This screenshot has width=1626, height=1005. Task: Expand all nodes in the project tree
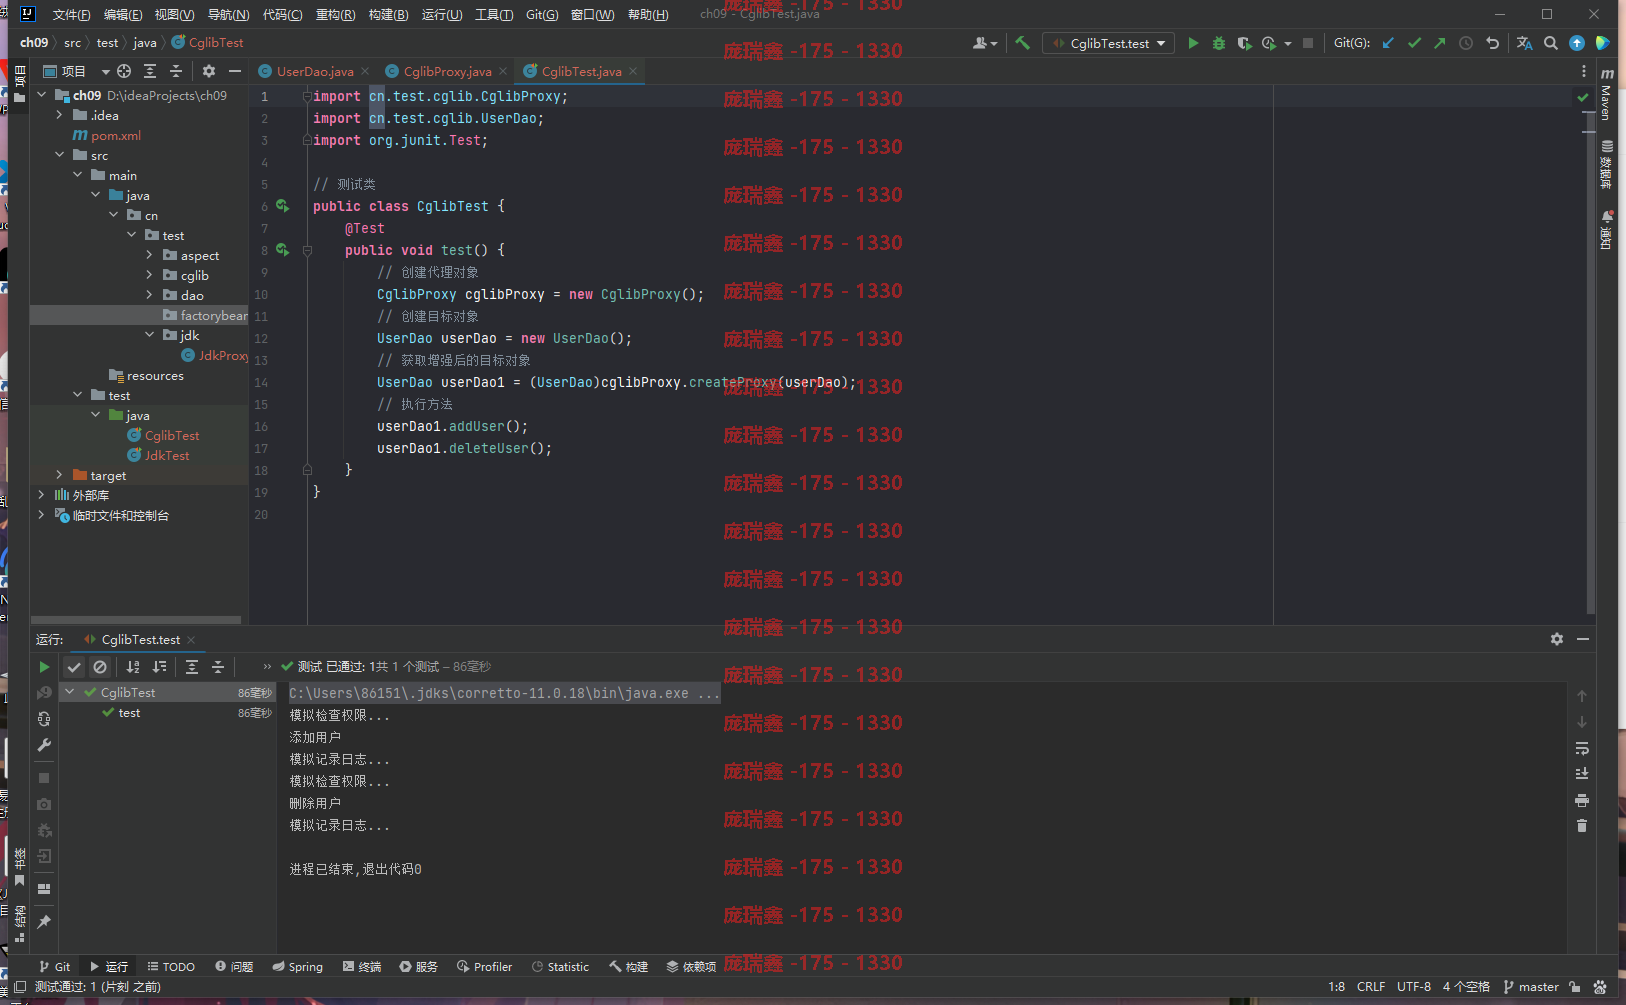pyautogui.click(x=150, y=71)
